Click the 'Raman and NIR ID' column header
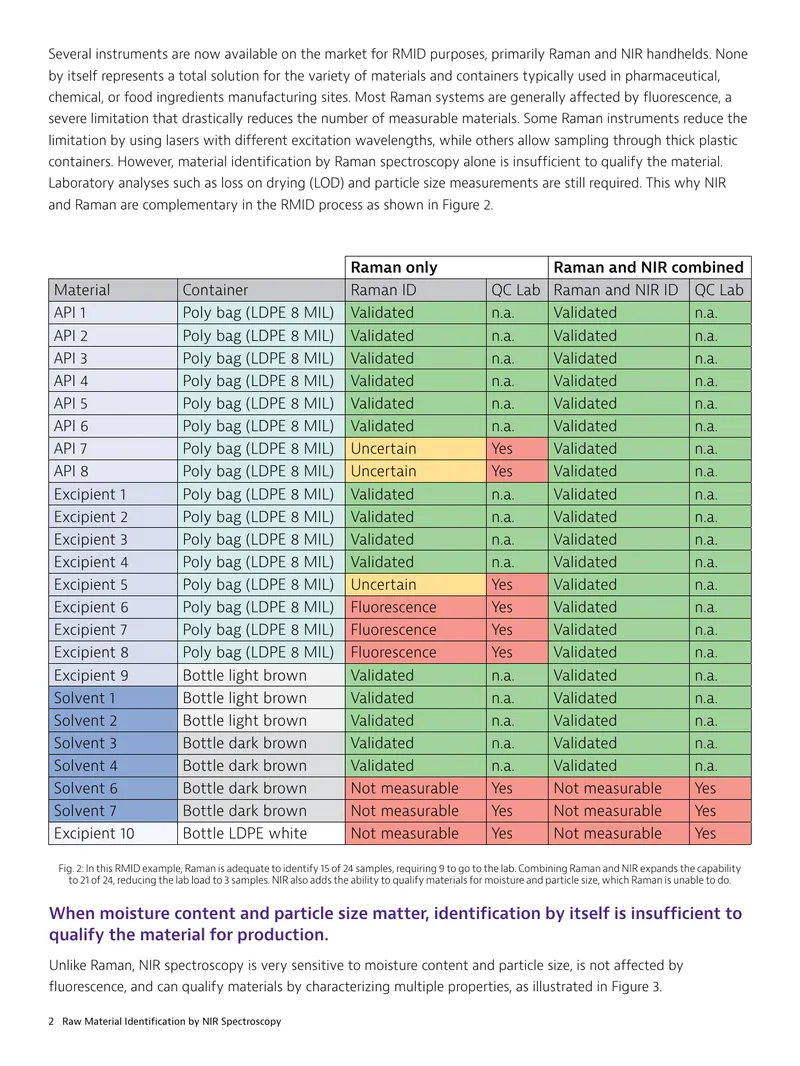Image resolution: width=800 pixels, height=1066 pixels. 619,290
